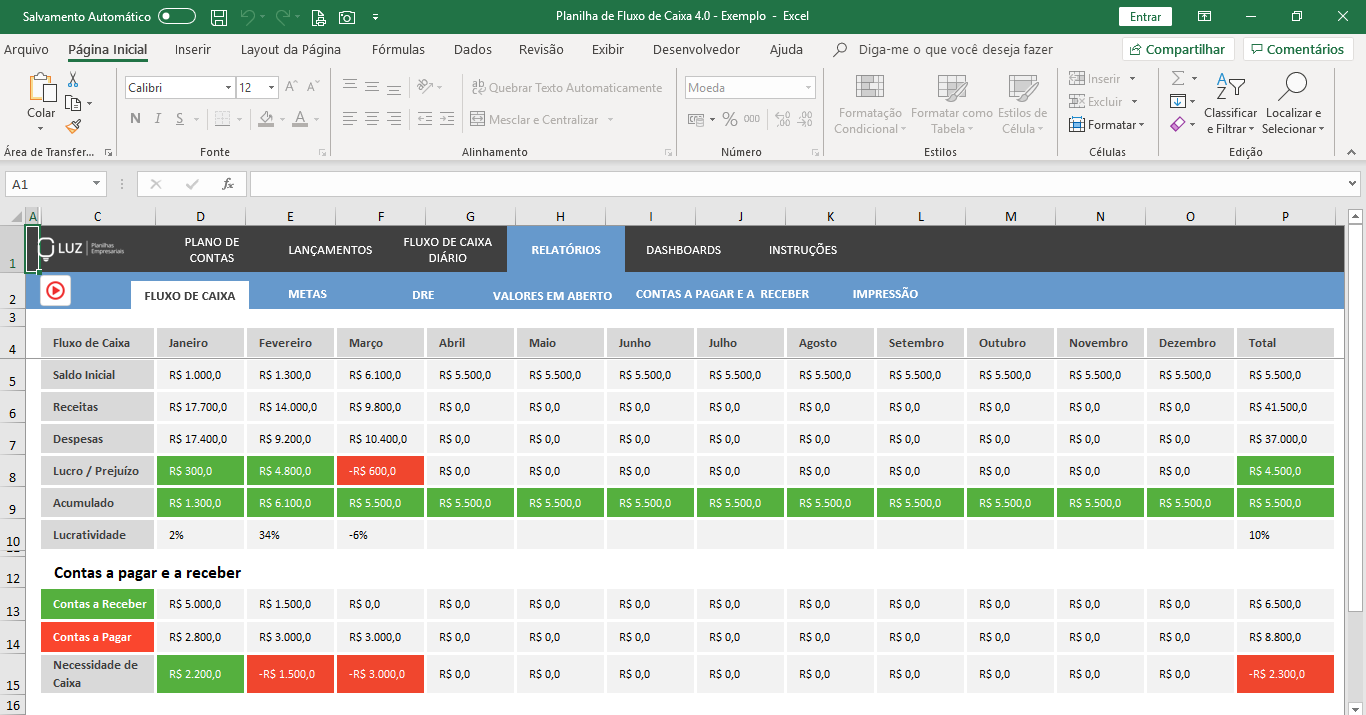Click the percent style icon
1366x715 pixels.
[730, 120]
